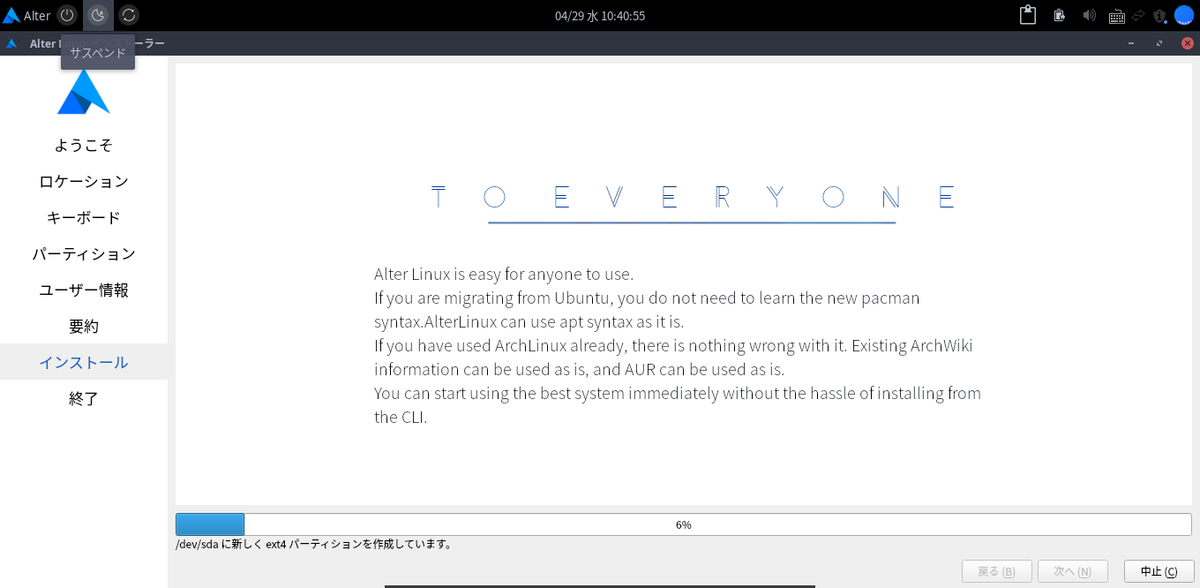
Task: Select the キーボード step in sidebar
Action: coord(84,217)
